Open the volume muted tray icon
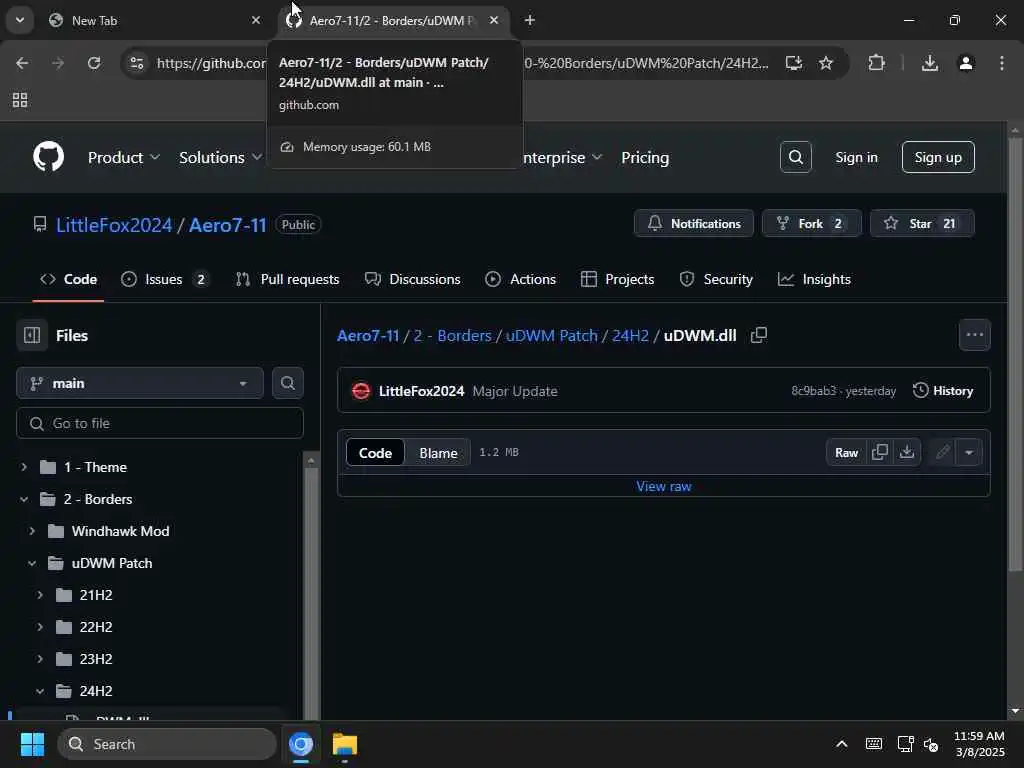The height and width of the screenshot is (768, 1024). (x=931, y=744)
